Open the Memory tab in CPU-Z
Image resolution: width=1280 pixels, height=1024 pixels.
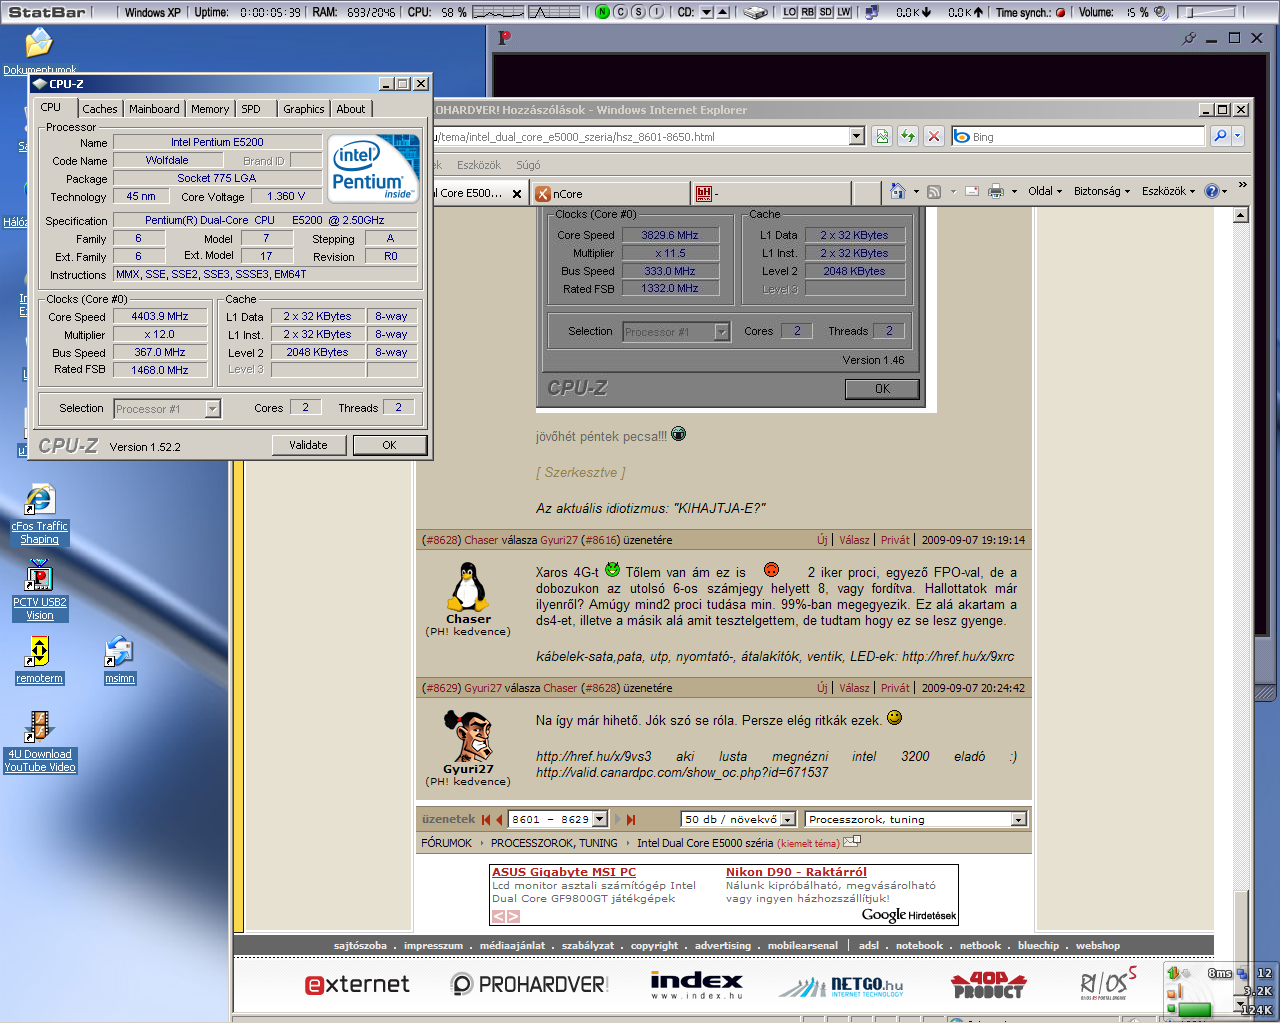coord(210,109)
